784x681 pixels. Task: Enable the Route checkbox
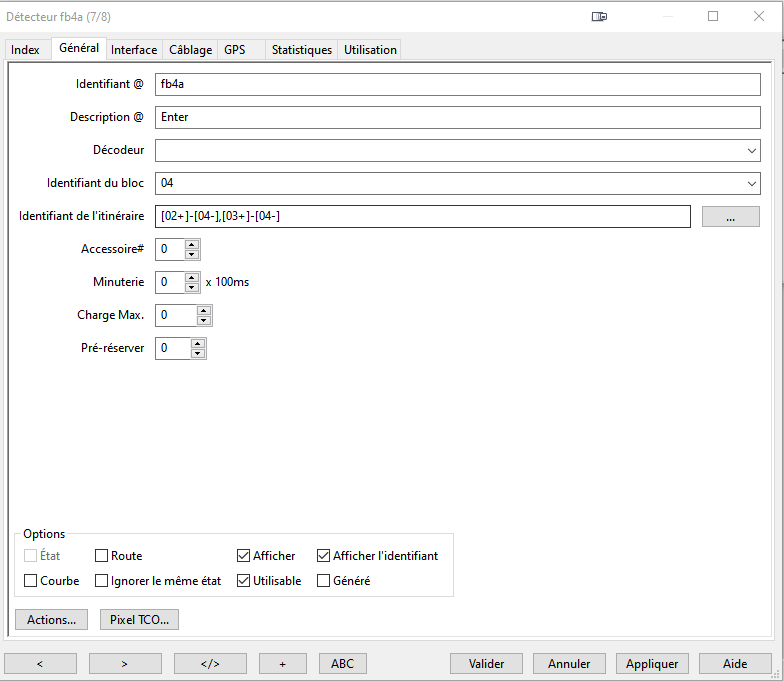102,556
